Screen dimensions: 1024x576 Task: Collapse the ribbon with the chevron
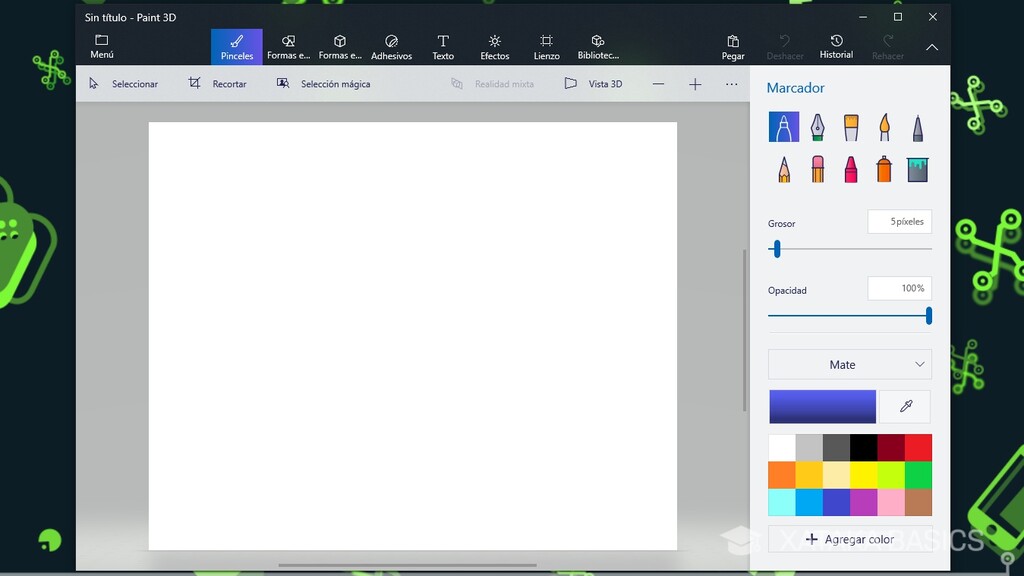pos(932,46)
